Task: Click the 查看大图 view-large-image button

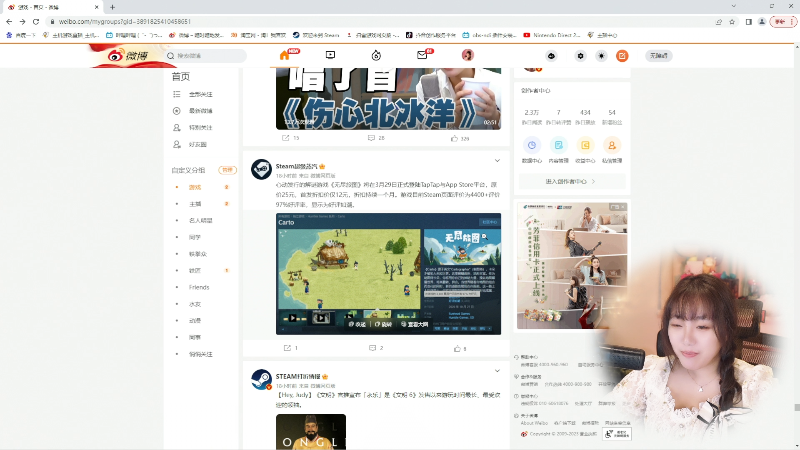Action: point(414,324)
